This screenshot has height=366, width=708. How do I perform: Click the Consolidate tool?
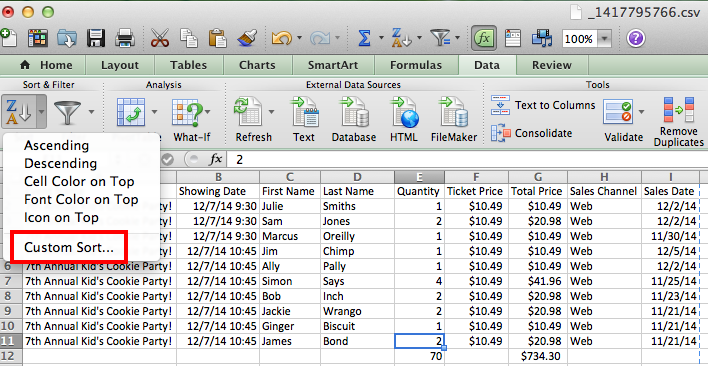[531, 133]
